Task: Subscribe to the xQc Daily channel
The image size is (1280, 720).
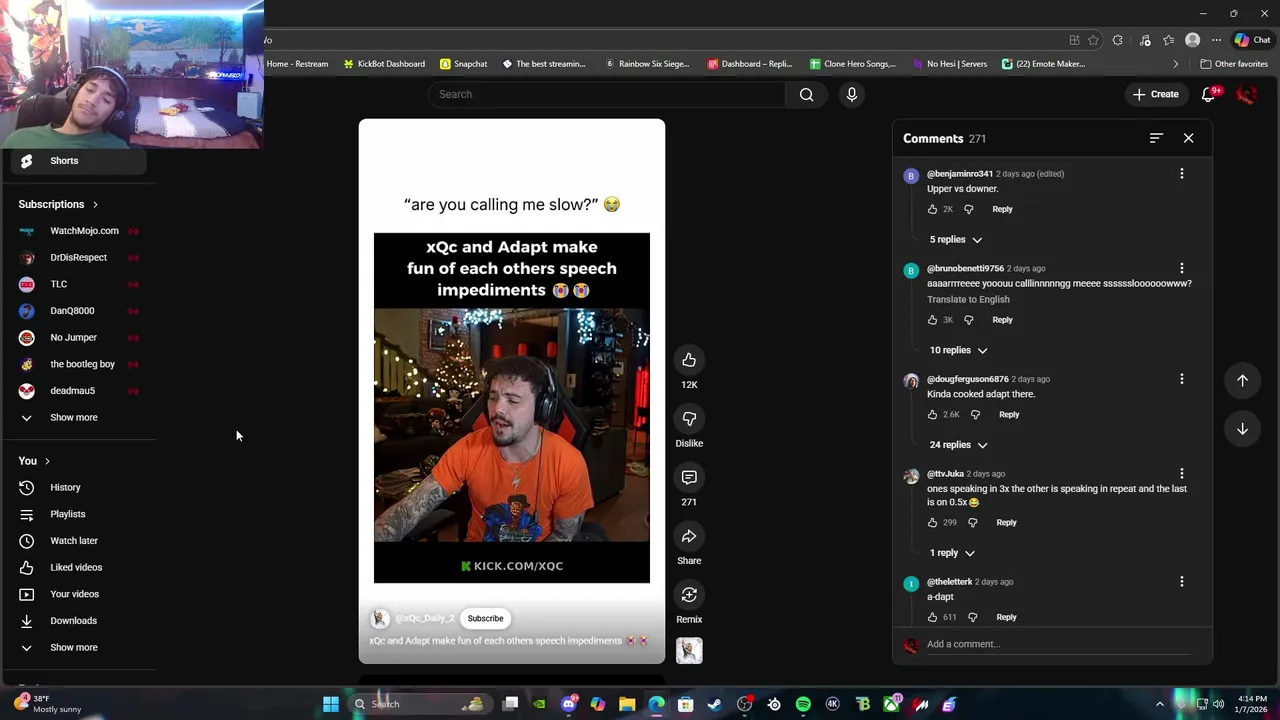Action: point(485,618)
